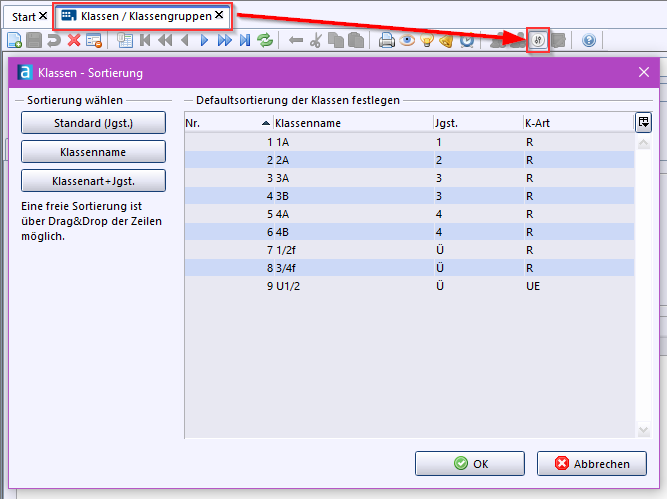Click the Abbrechen button
Viewport: 667px width, 499px height.
592,463
